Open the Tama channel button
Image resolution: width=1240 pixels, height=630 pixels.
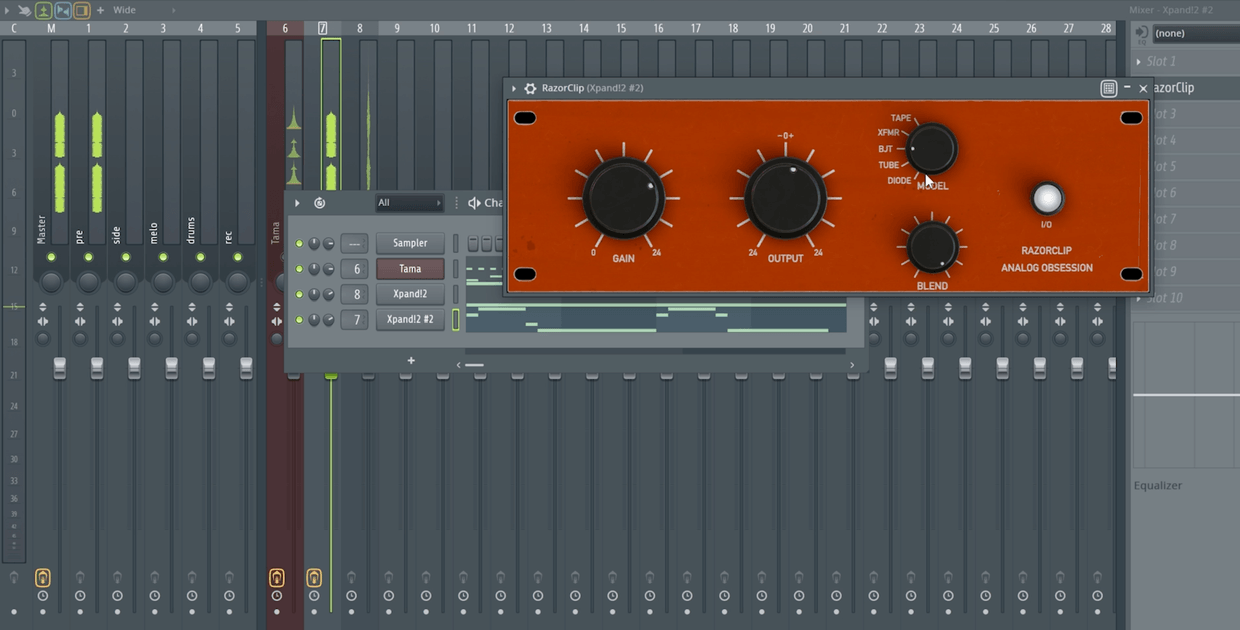tap(410, 269)
